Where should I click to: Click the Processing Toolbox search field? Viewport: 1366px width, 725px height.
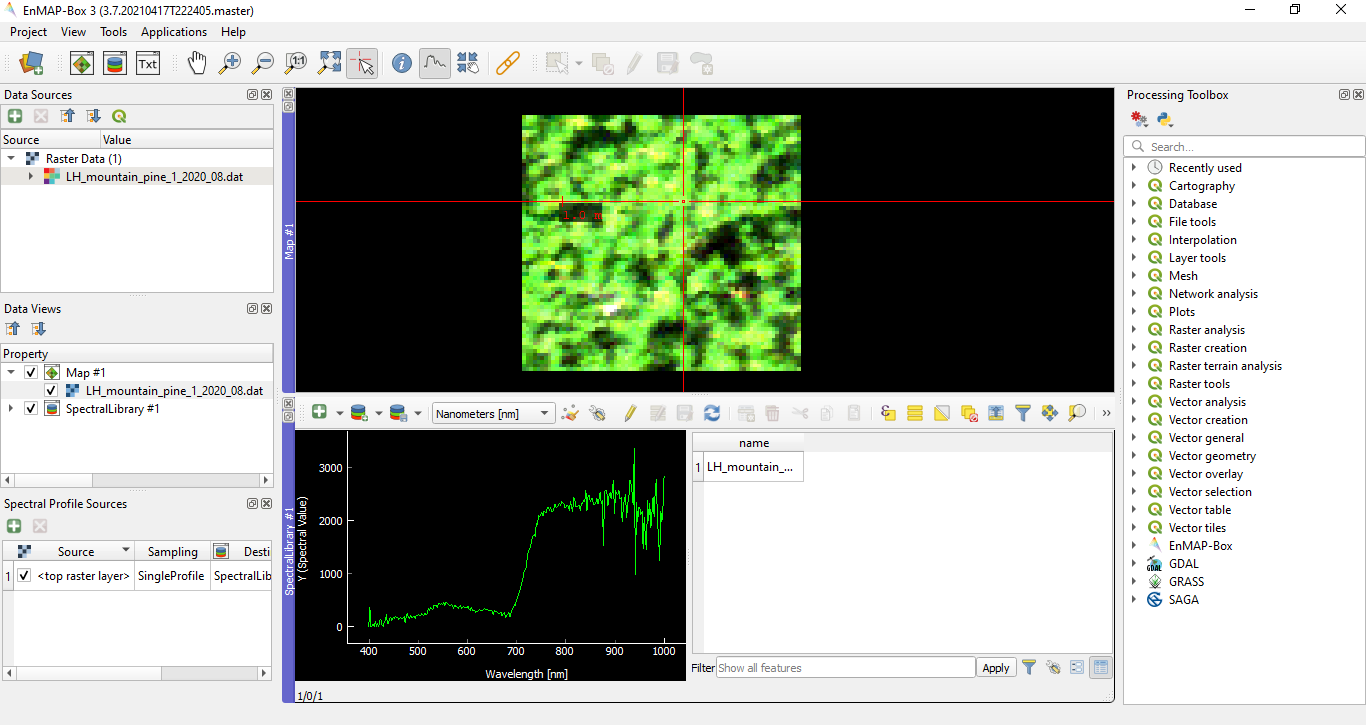click(1250, 147)
